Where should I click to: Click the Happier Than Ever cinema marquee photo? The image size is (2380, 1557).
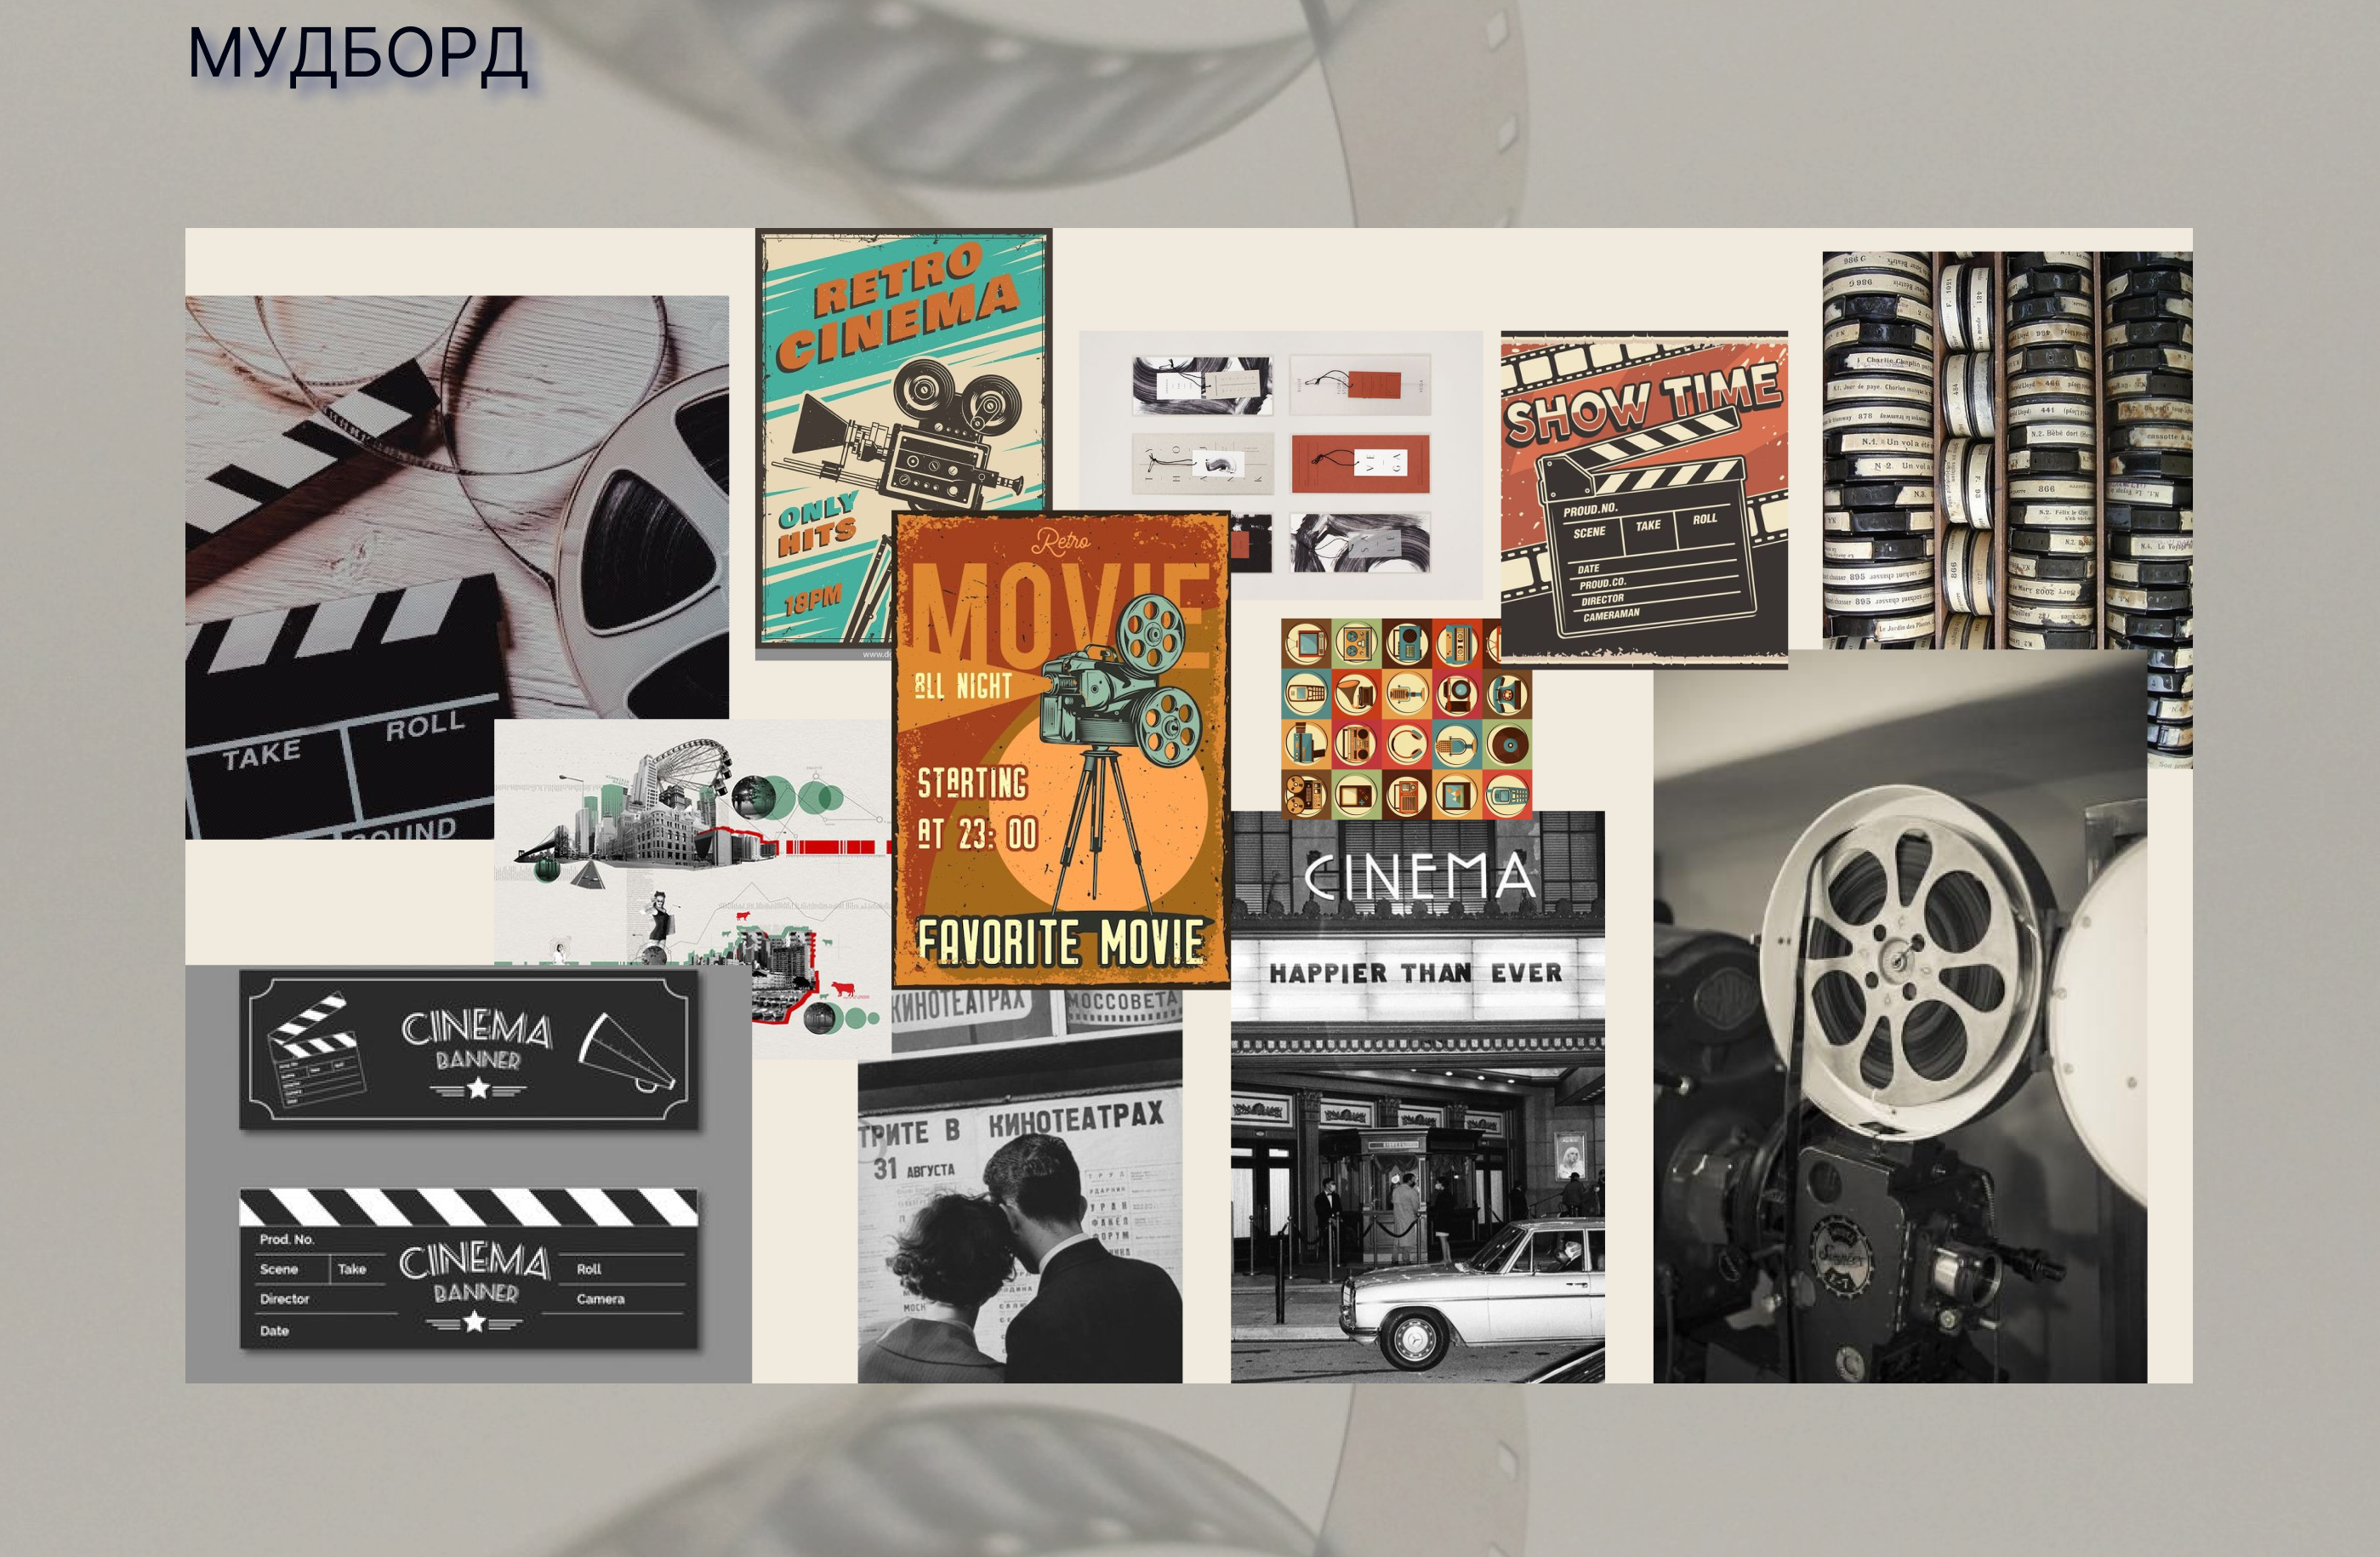coord(1416,1100)
